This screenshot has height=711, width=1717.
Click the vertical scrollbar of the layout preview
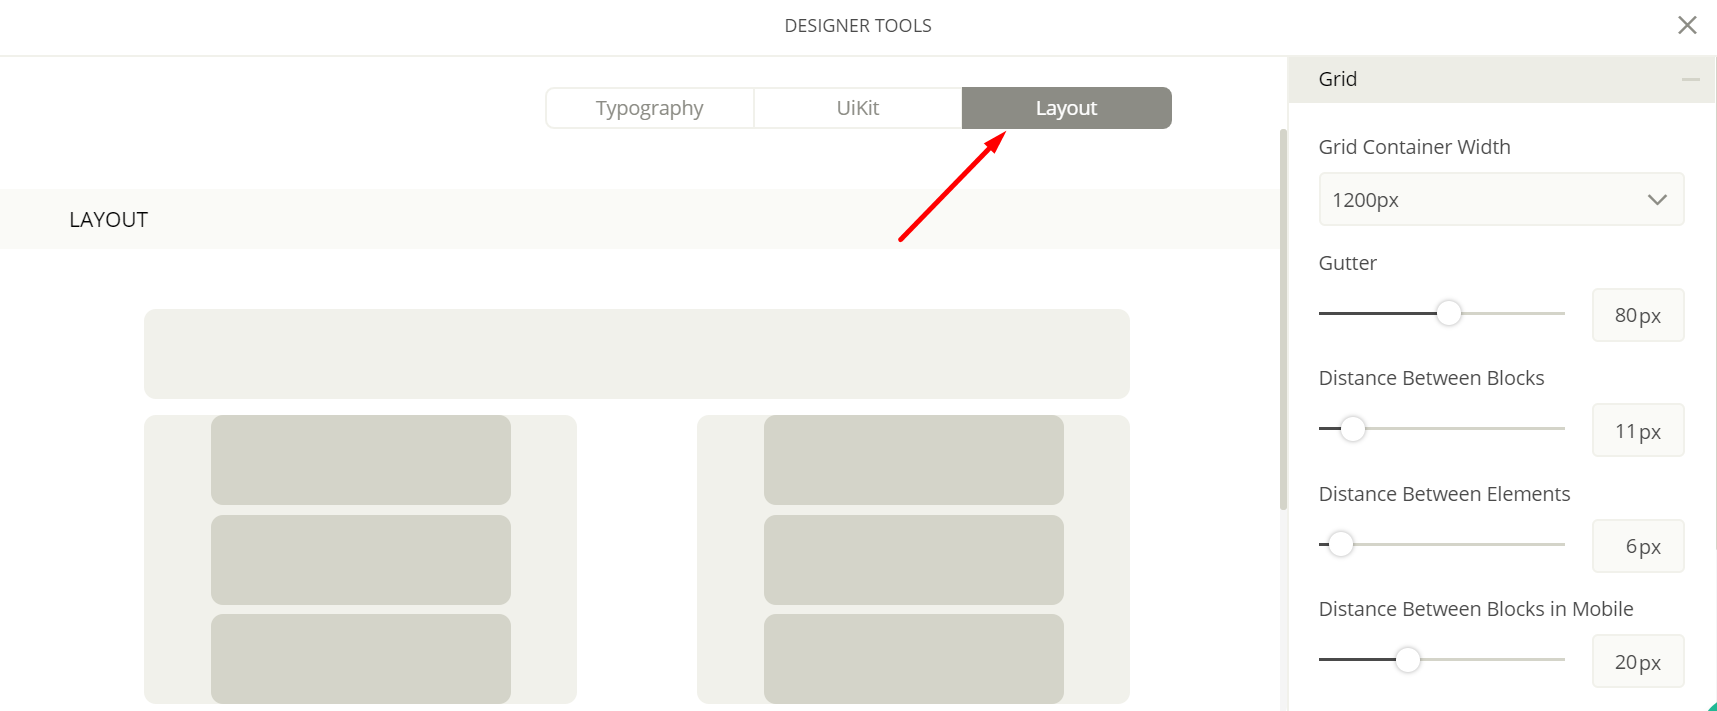1283,320
